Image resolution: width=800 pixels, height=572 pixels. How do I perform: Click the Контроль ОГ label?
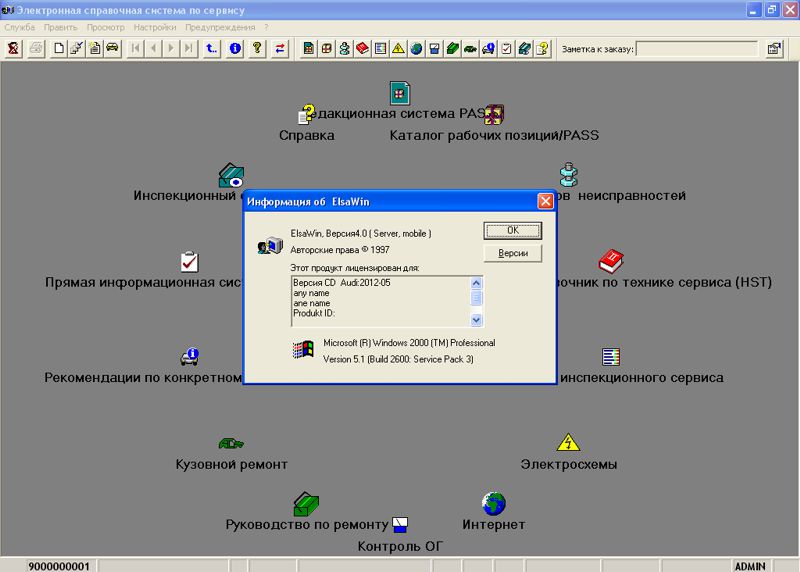pos(399,546)
